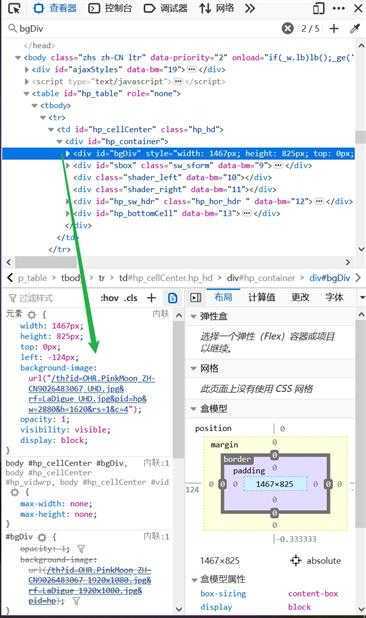The image size is (366, 618).
Task: Pick a color with the eyedropper
Action: 355,28
